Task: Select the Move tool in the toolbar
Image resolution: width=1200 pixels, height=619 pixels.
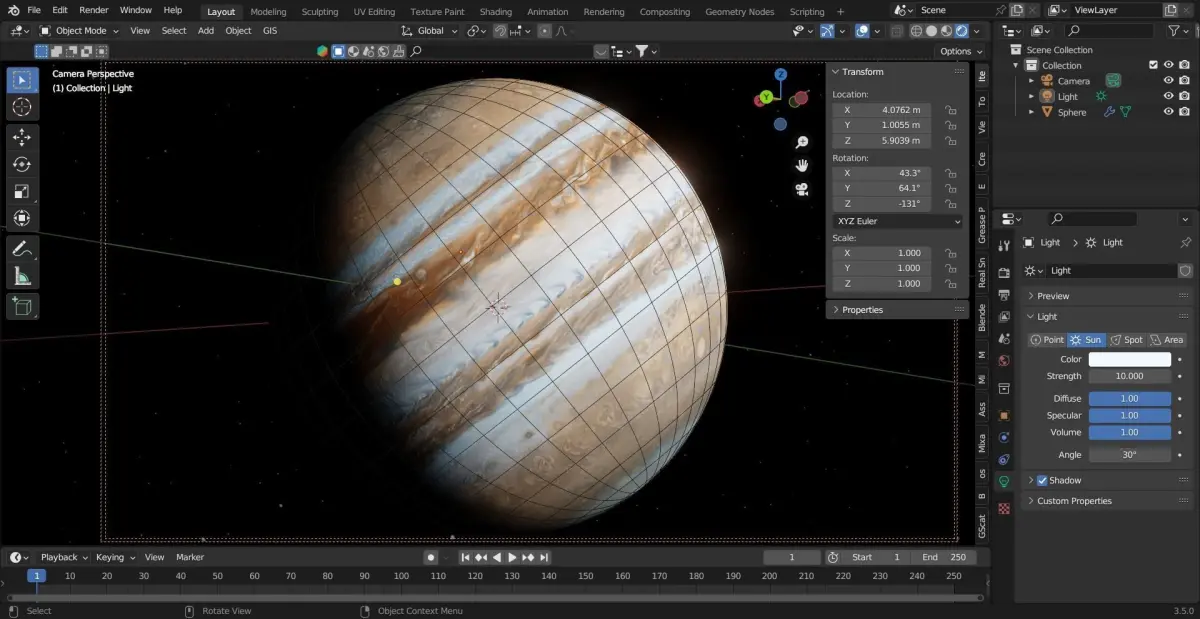Action: [22, 137]
